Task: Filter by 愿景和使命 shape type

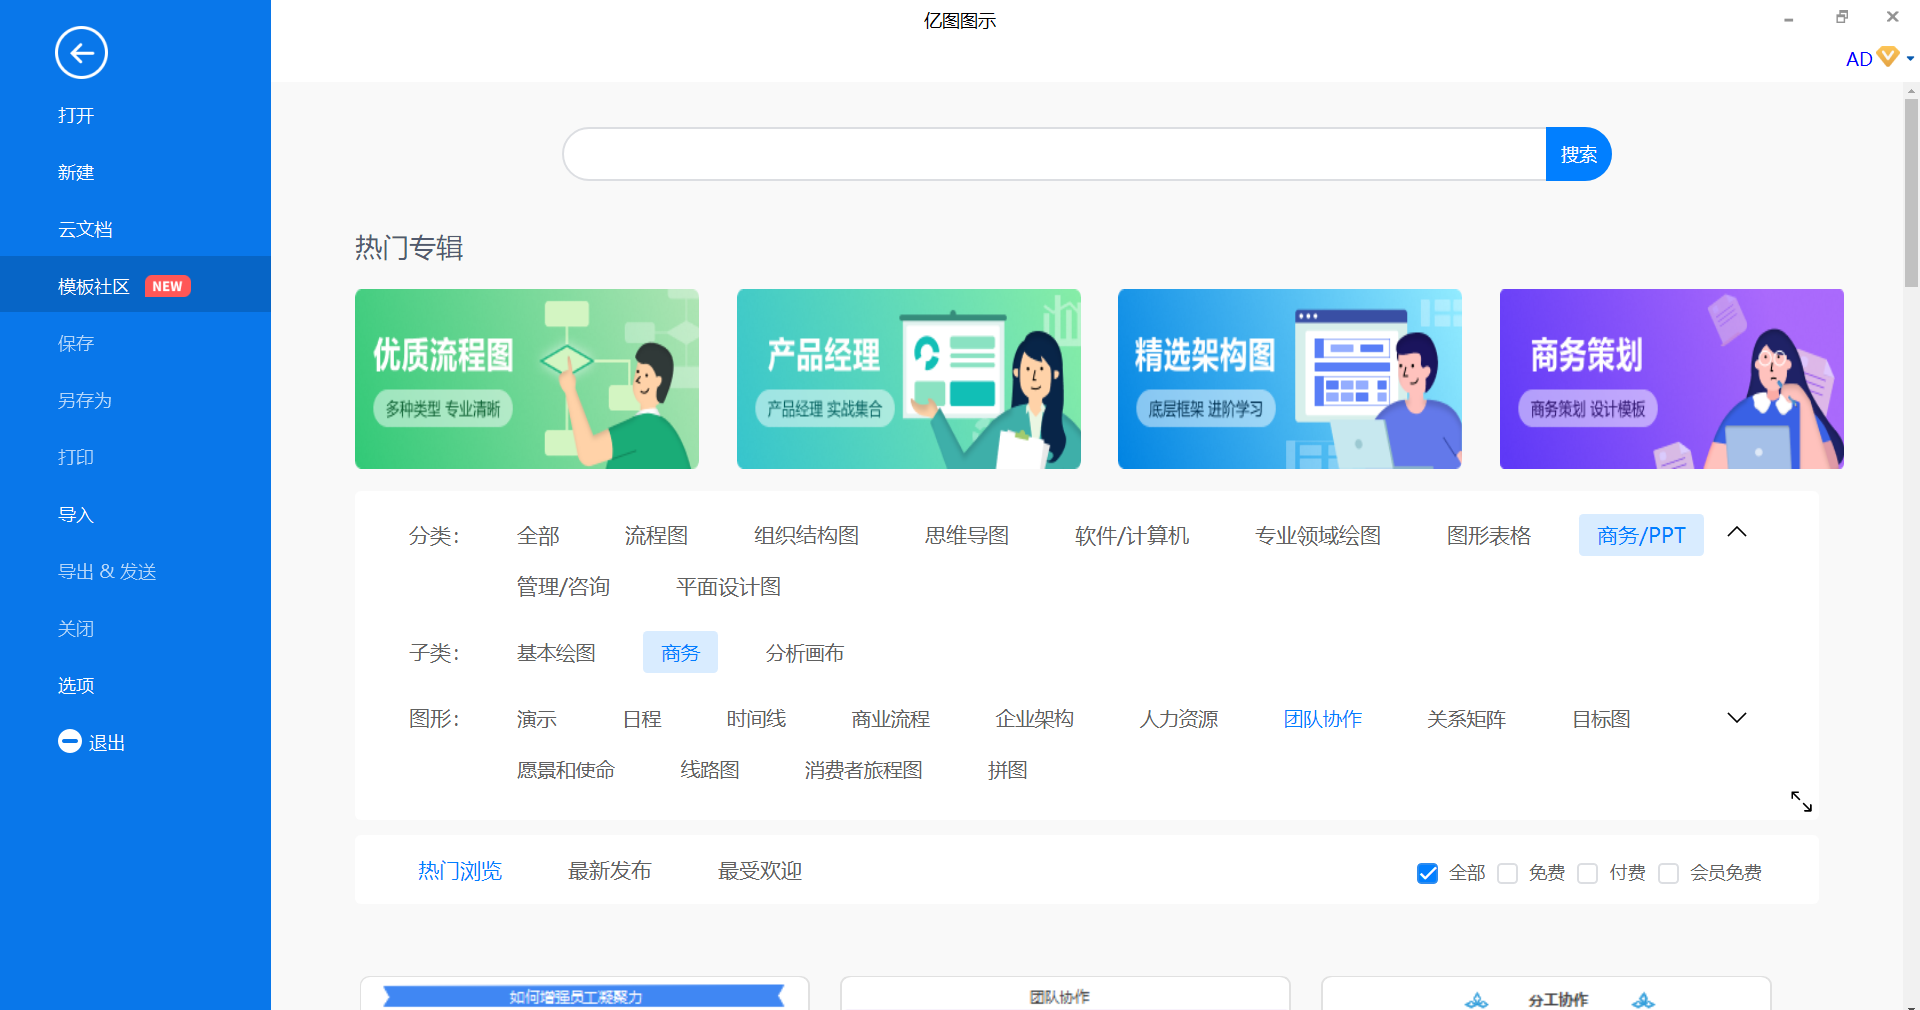Action: pyautogui.click(x=566, y=770)
